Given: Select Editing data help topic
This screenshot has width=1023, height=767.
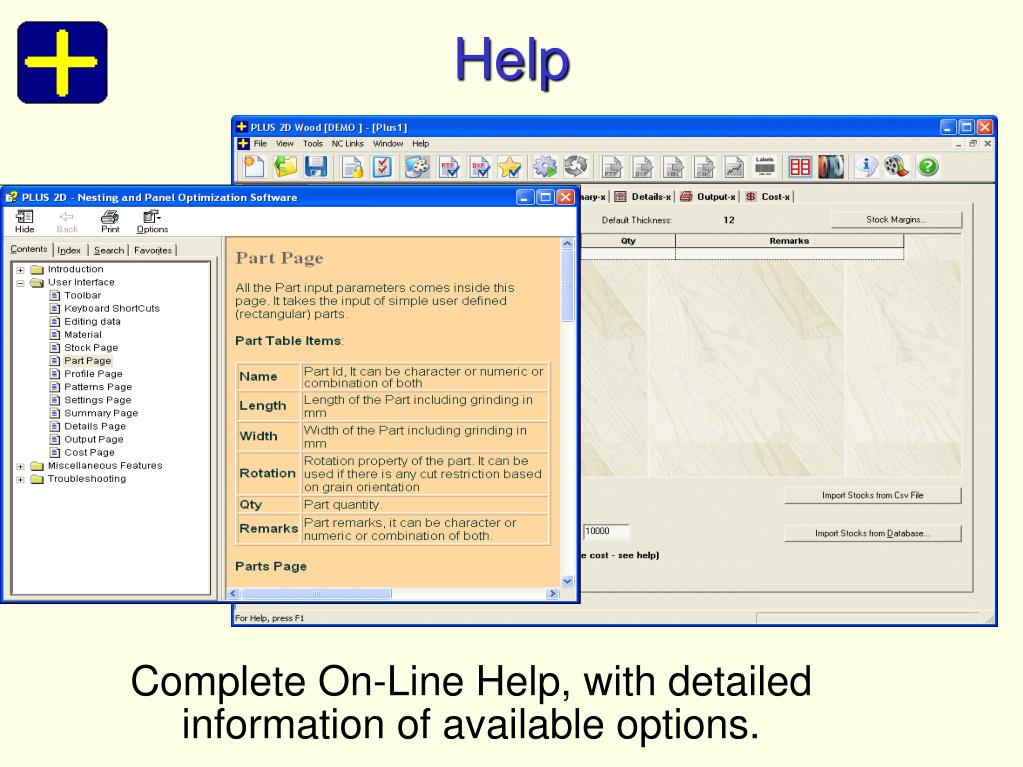Looking at the screenshot, I should pyautogui.click(x=92, y=322).
